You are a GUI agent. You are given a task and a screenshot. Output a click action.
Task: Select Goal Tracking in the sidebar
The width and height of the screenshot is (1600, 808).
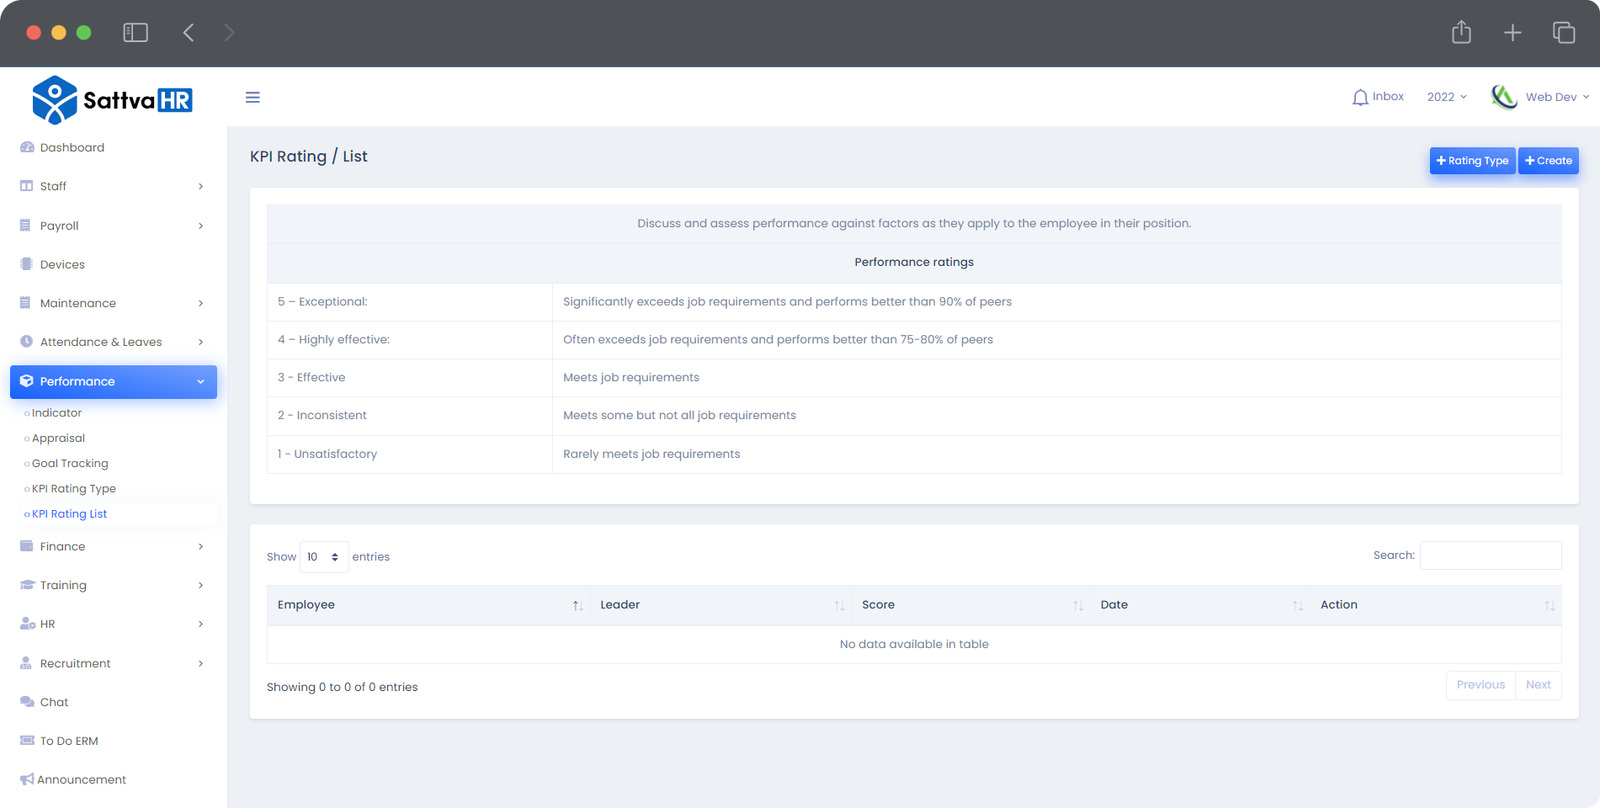[70, 464]
